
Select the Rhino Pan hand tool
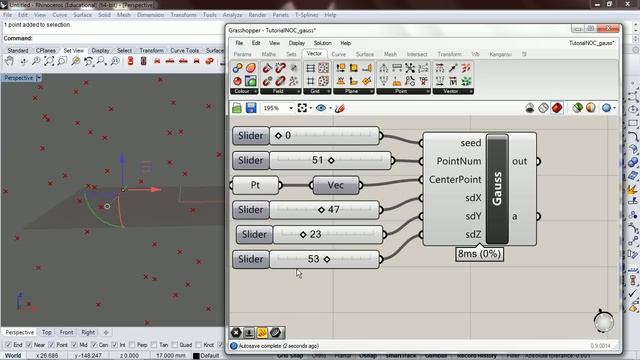(x=9, y=61)
